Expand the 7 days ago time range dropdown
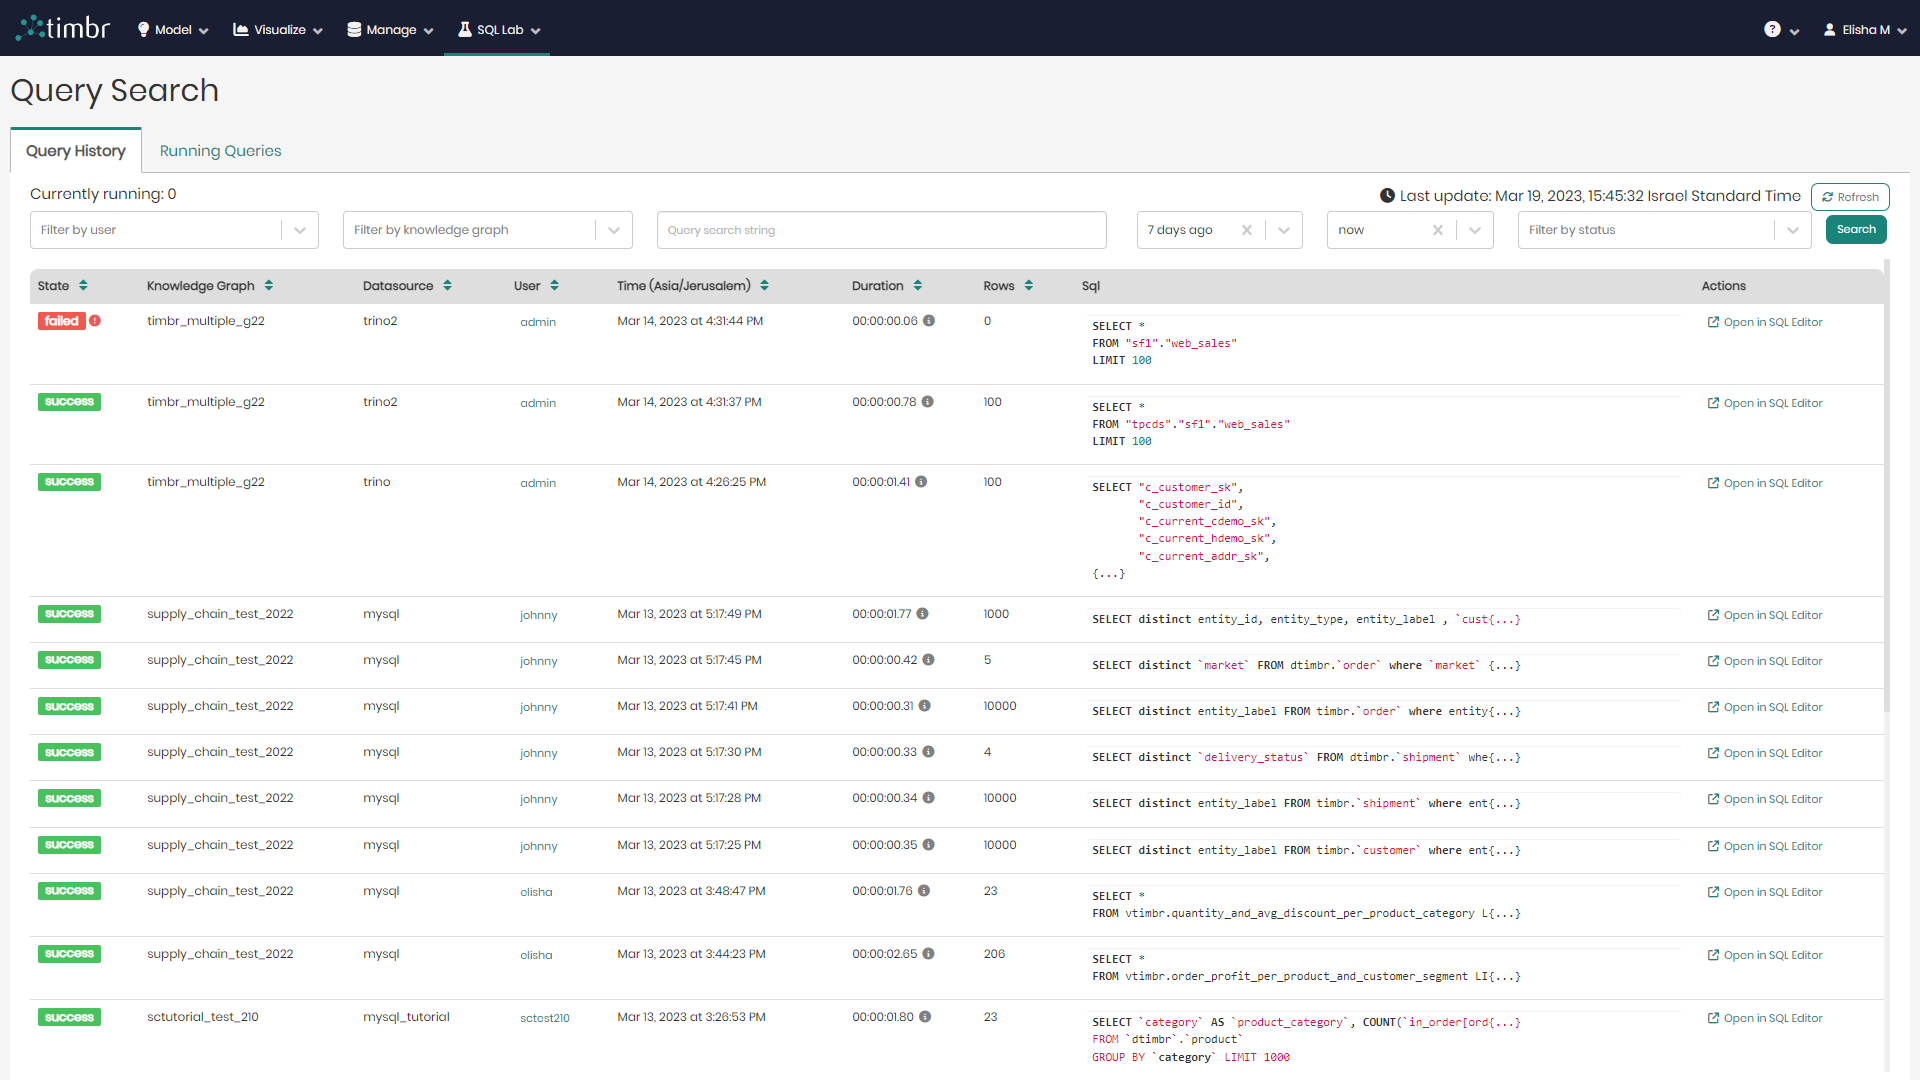 click(x=1283, y=229)
